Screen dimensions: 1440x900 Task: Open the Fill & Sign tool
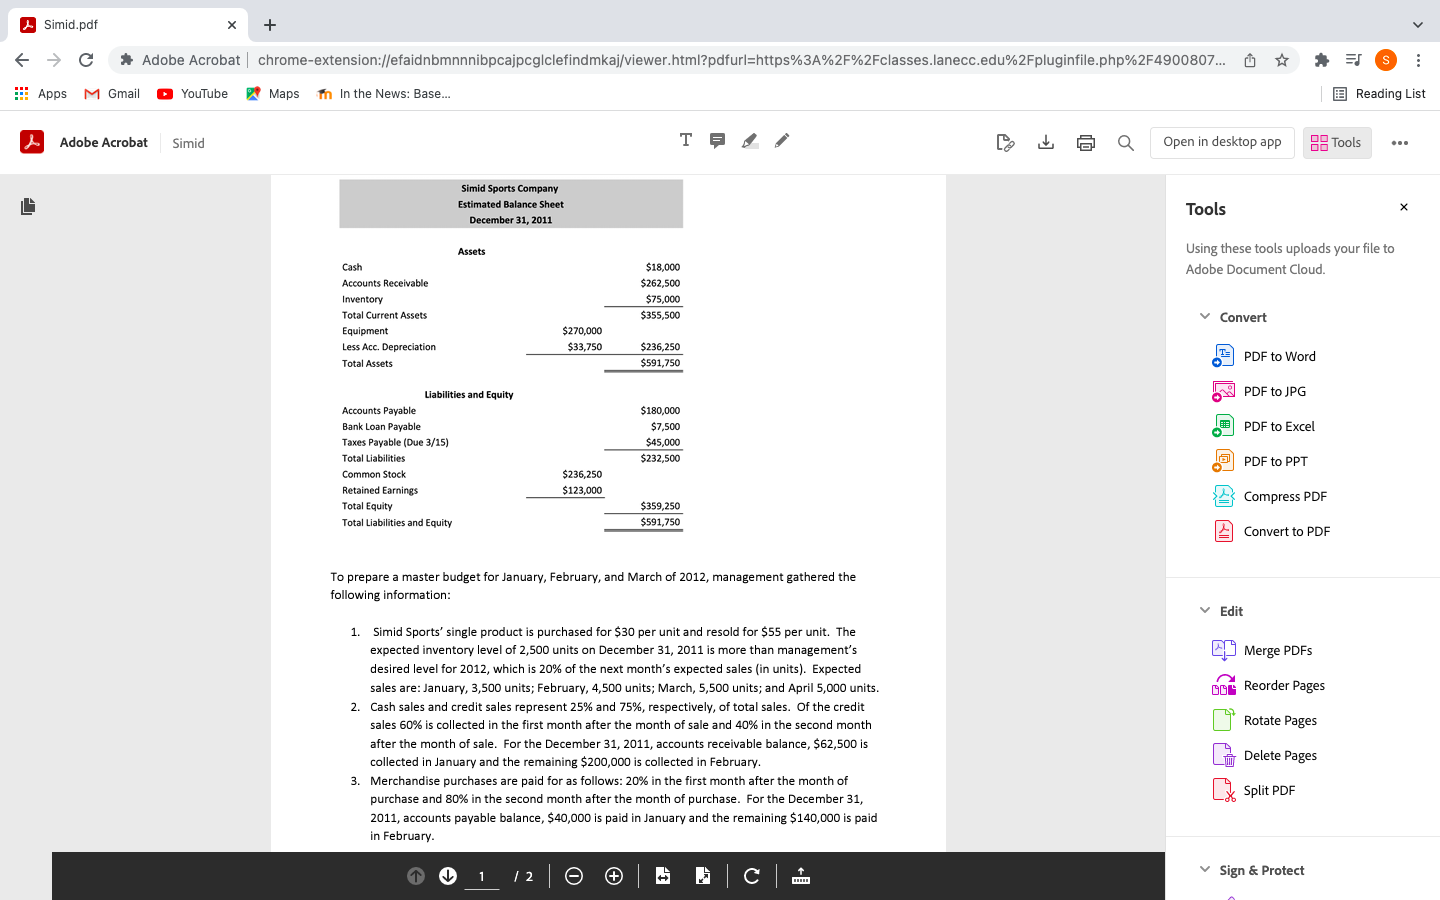click(1005, 143)
